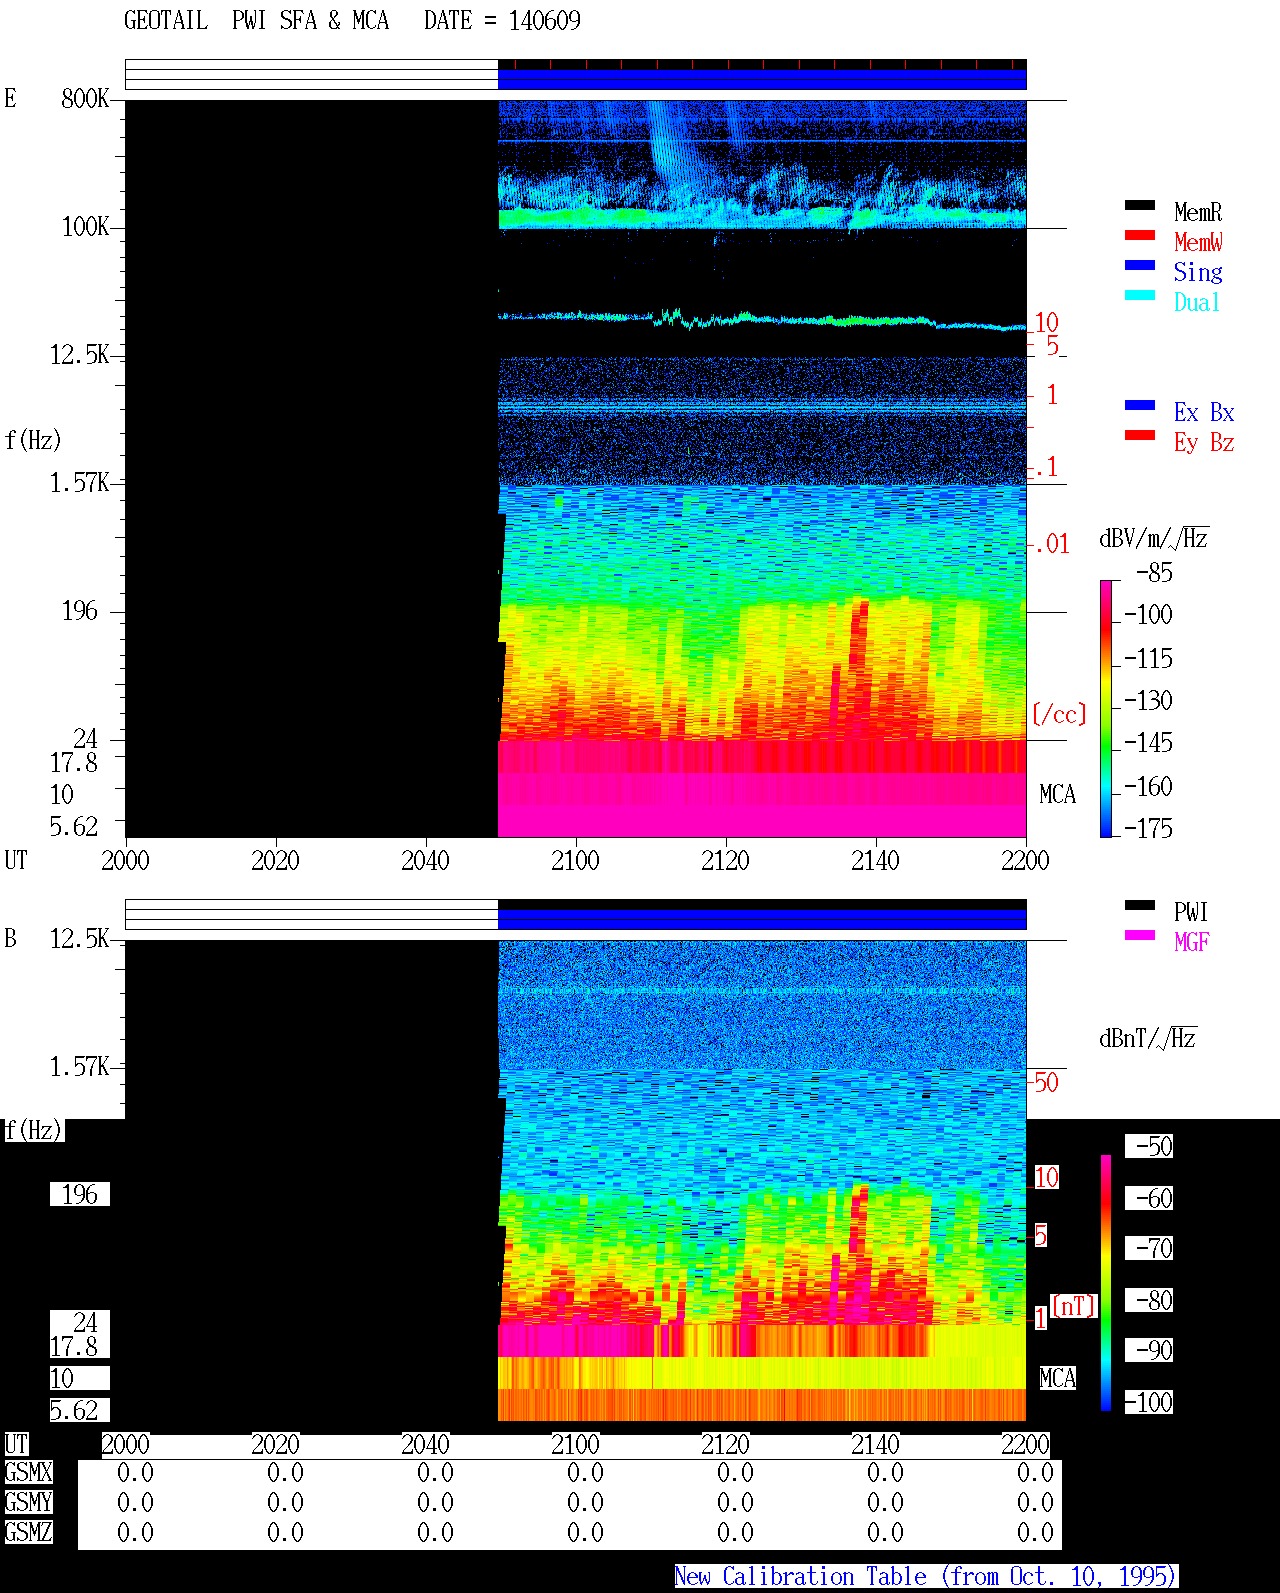Click the DATE = 140609 text
Screen dimensions: 1280x1593
pyautogui.click(x=502, y=21)
